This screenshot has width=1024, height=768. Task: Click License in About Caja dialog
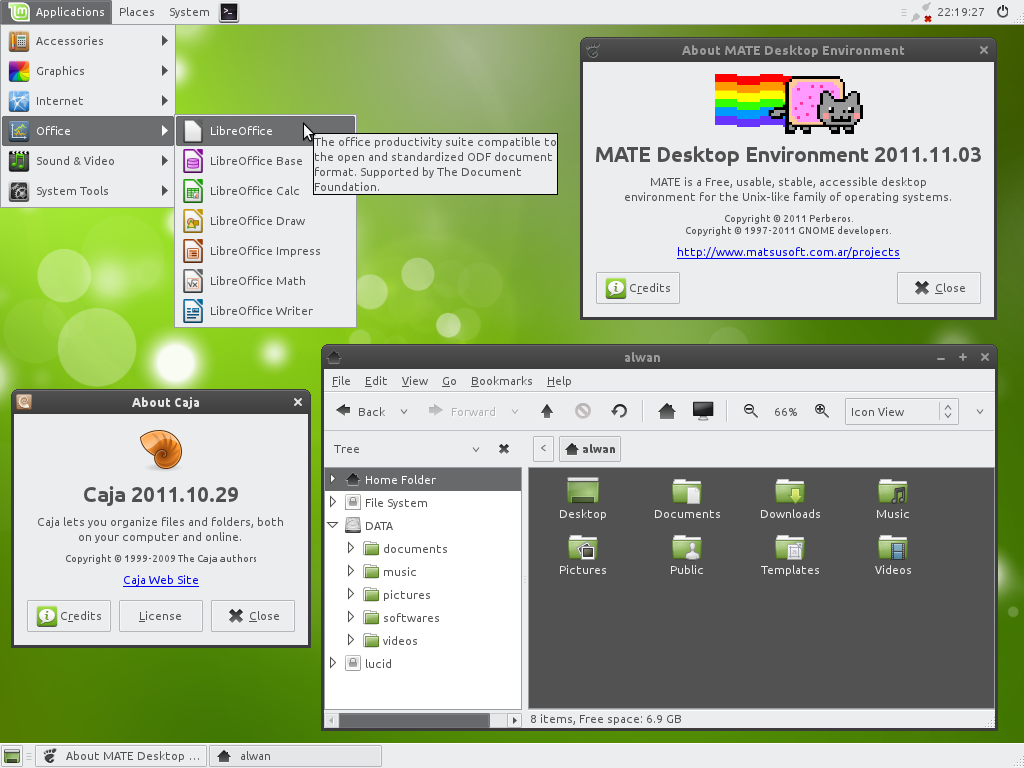click(x=161, y=616)
